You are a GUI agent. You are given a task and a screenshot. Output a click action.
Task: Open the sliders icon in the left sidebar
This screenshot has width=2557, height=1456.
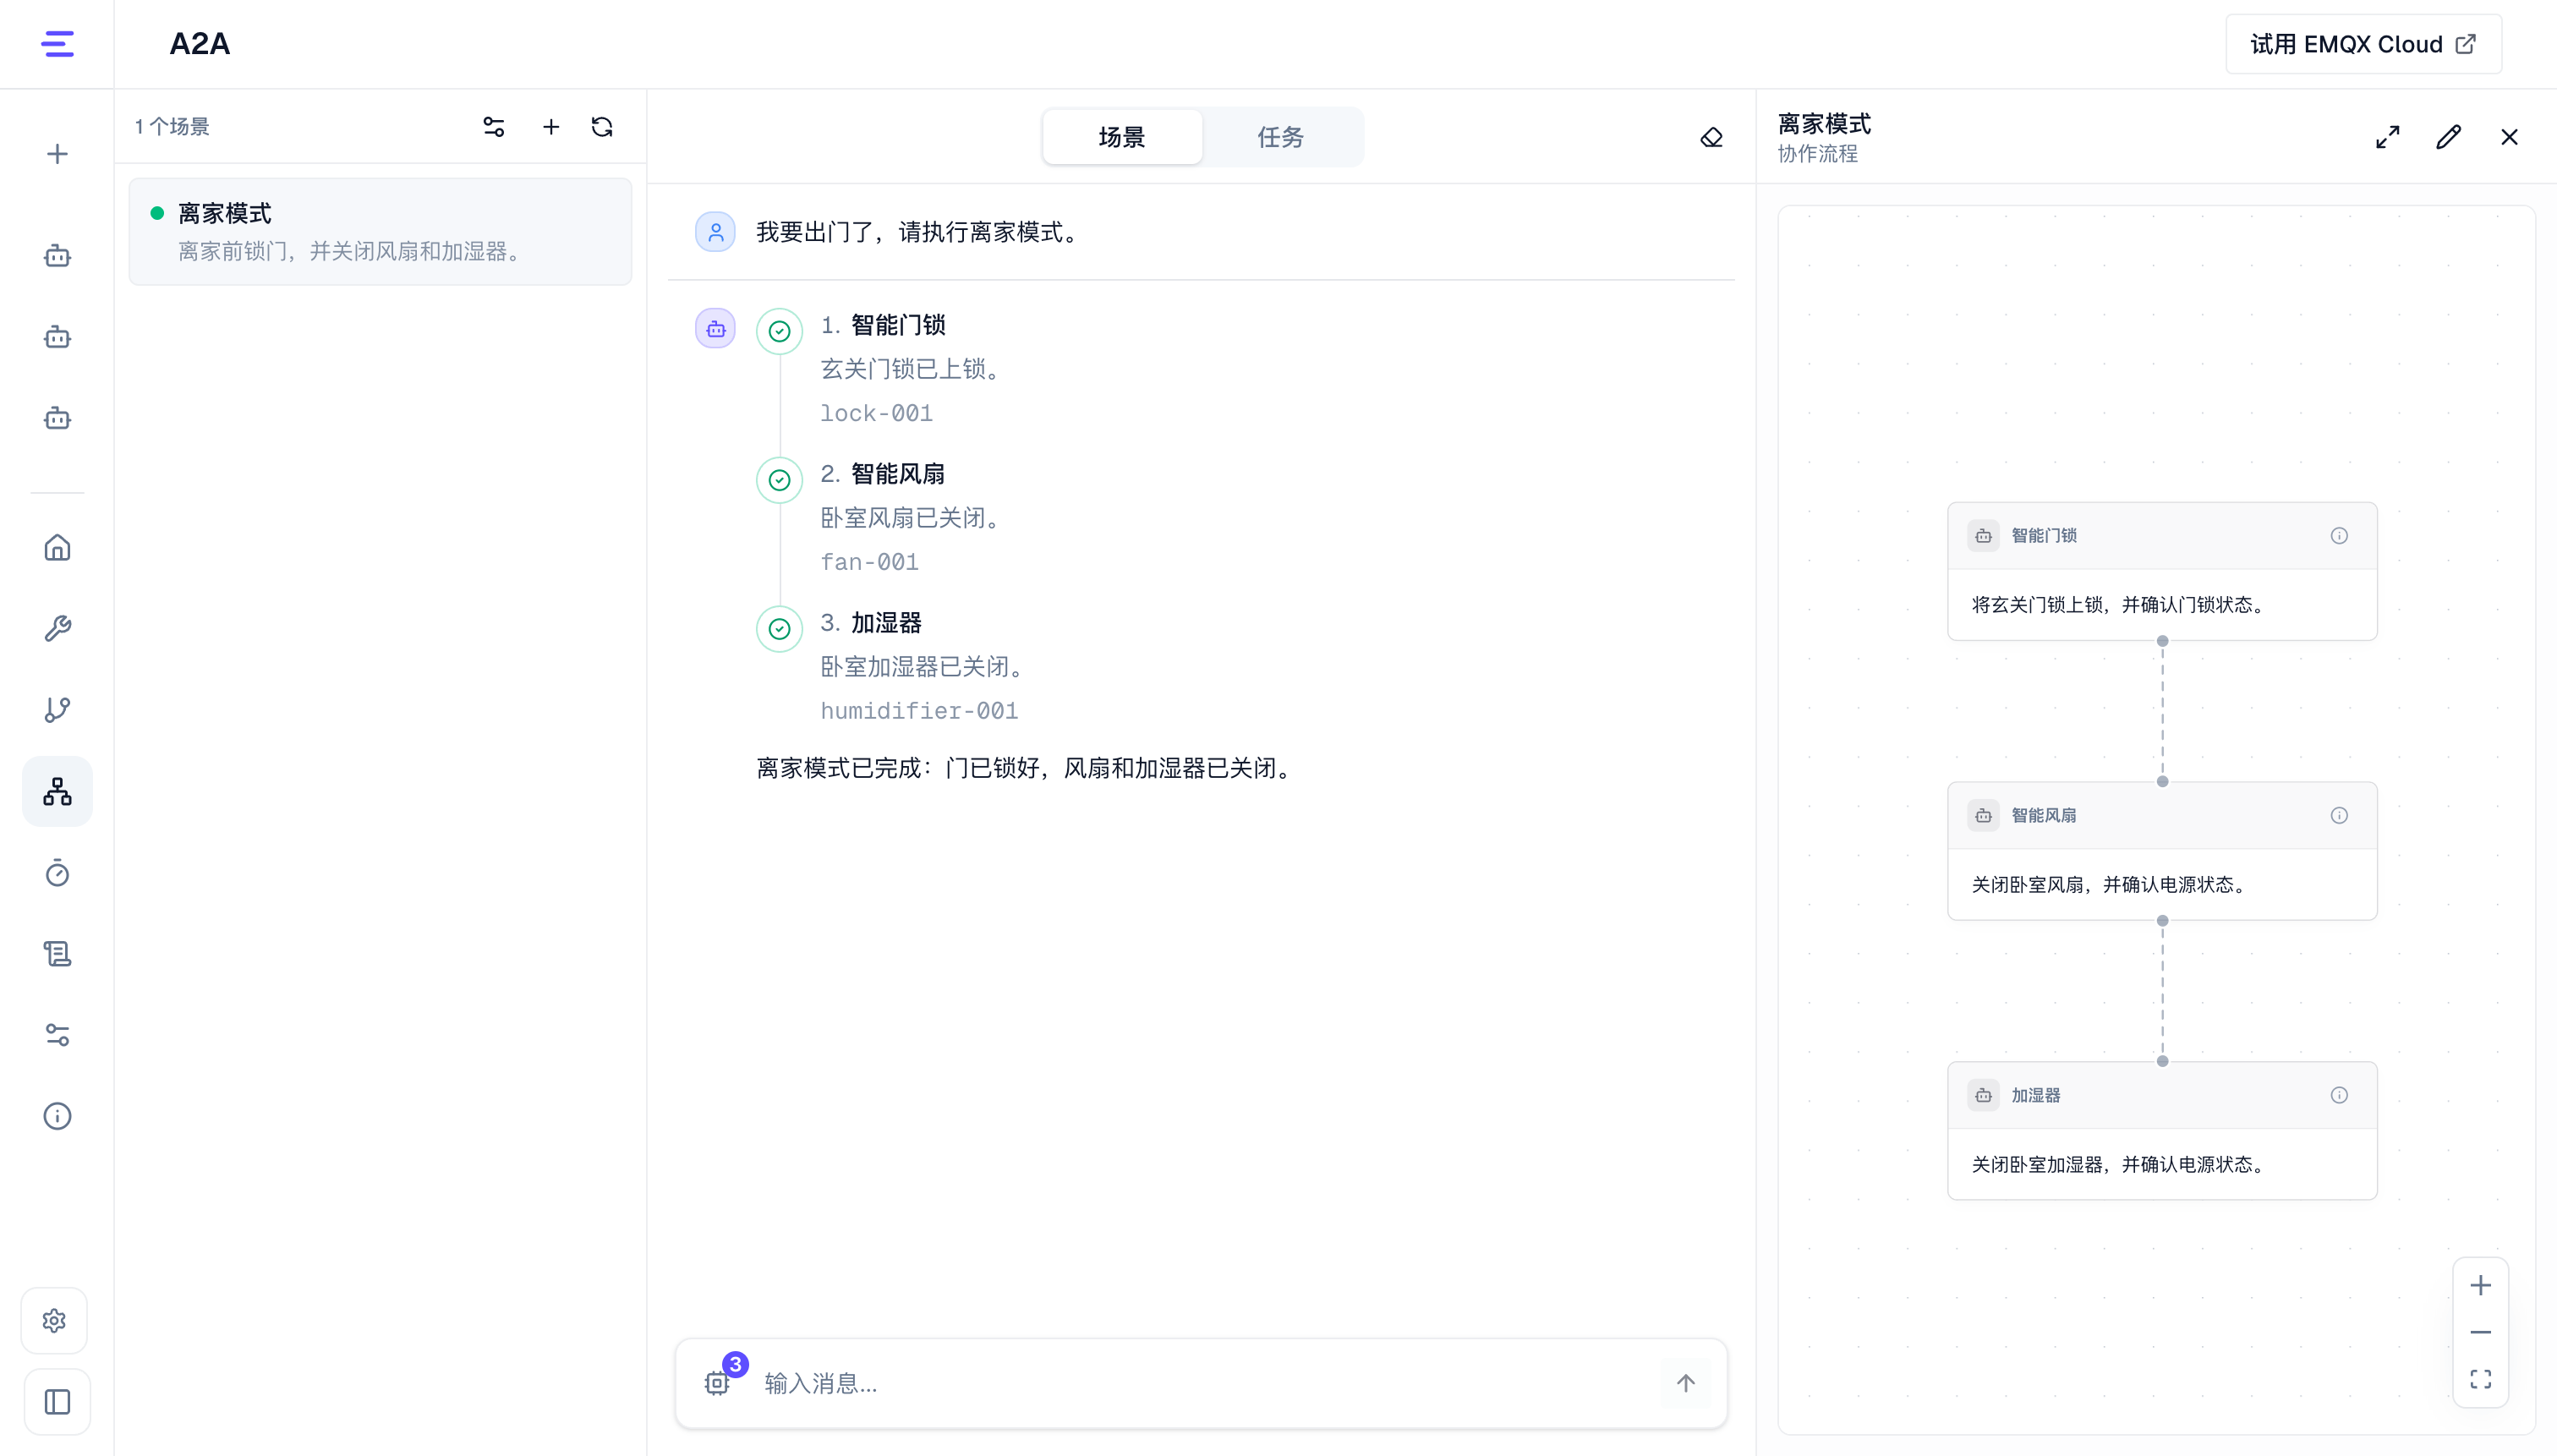coord(57,1035)
